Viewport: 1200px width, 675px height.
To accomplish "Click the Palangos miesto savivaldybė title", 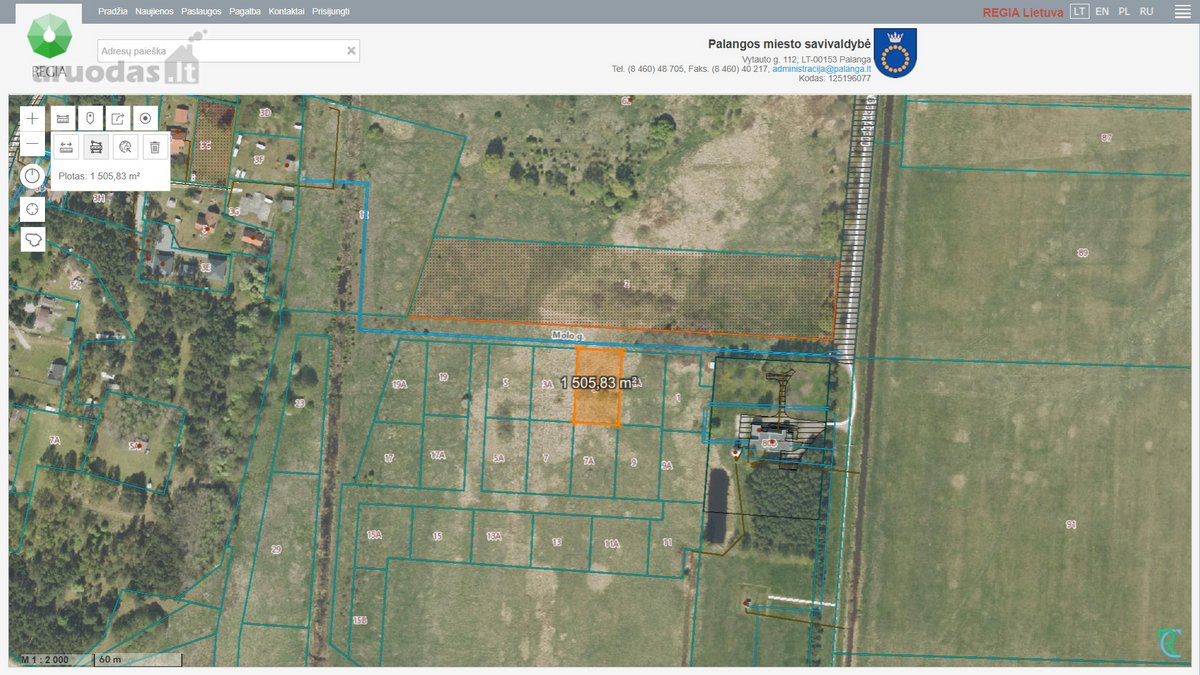I will [x=790, y=44].
